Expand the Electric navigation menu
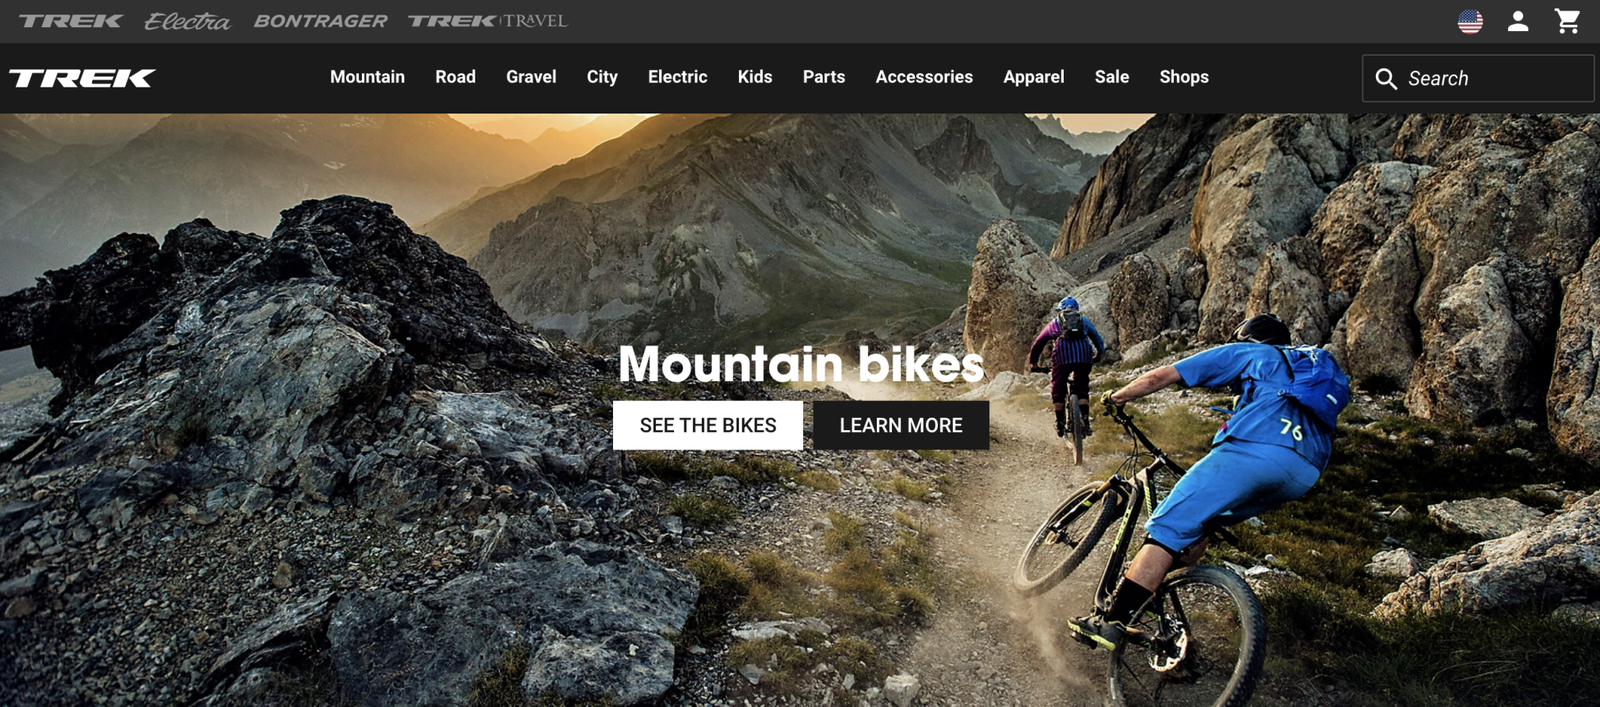 (677, 77)
